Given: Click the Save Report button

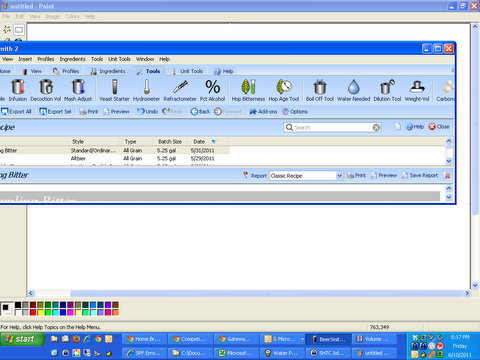Looking at the screenshot, I should click(x=420, y=175).
